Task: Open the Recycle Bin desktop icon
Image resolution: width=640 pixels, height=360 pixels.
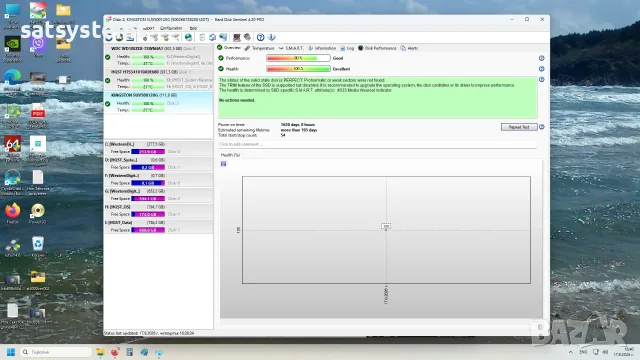Action: click(x=38, y=246)
